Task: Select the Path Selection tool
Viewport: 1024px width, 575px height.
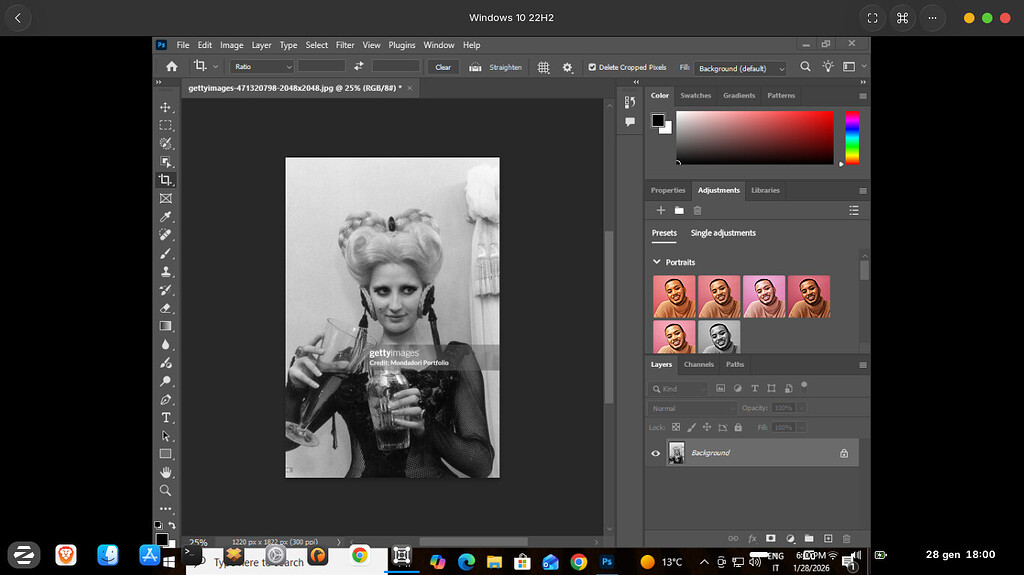Action: tap(165, 436)
